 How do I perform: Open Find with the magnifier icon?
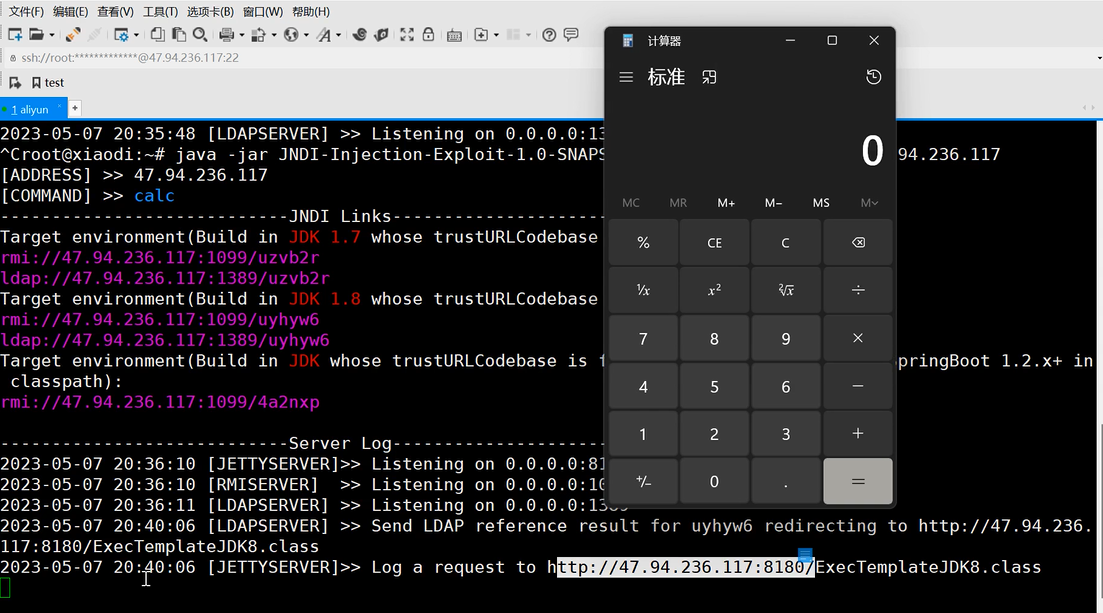pos(200,34)
